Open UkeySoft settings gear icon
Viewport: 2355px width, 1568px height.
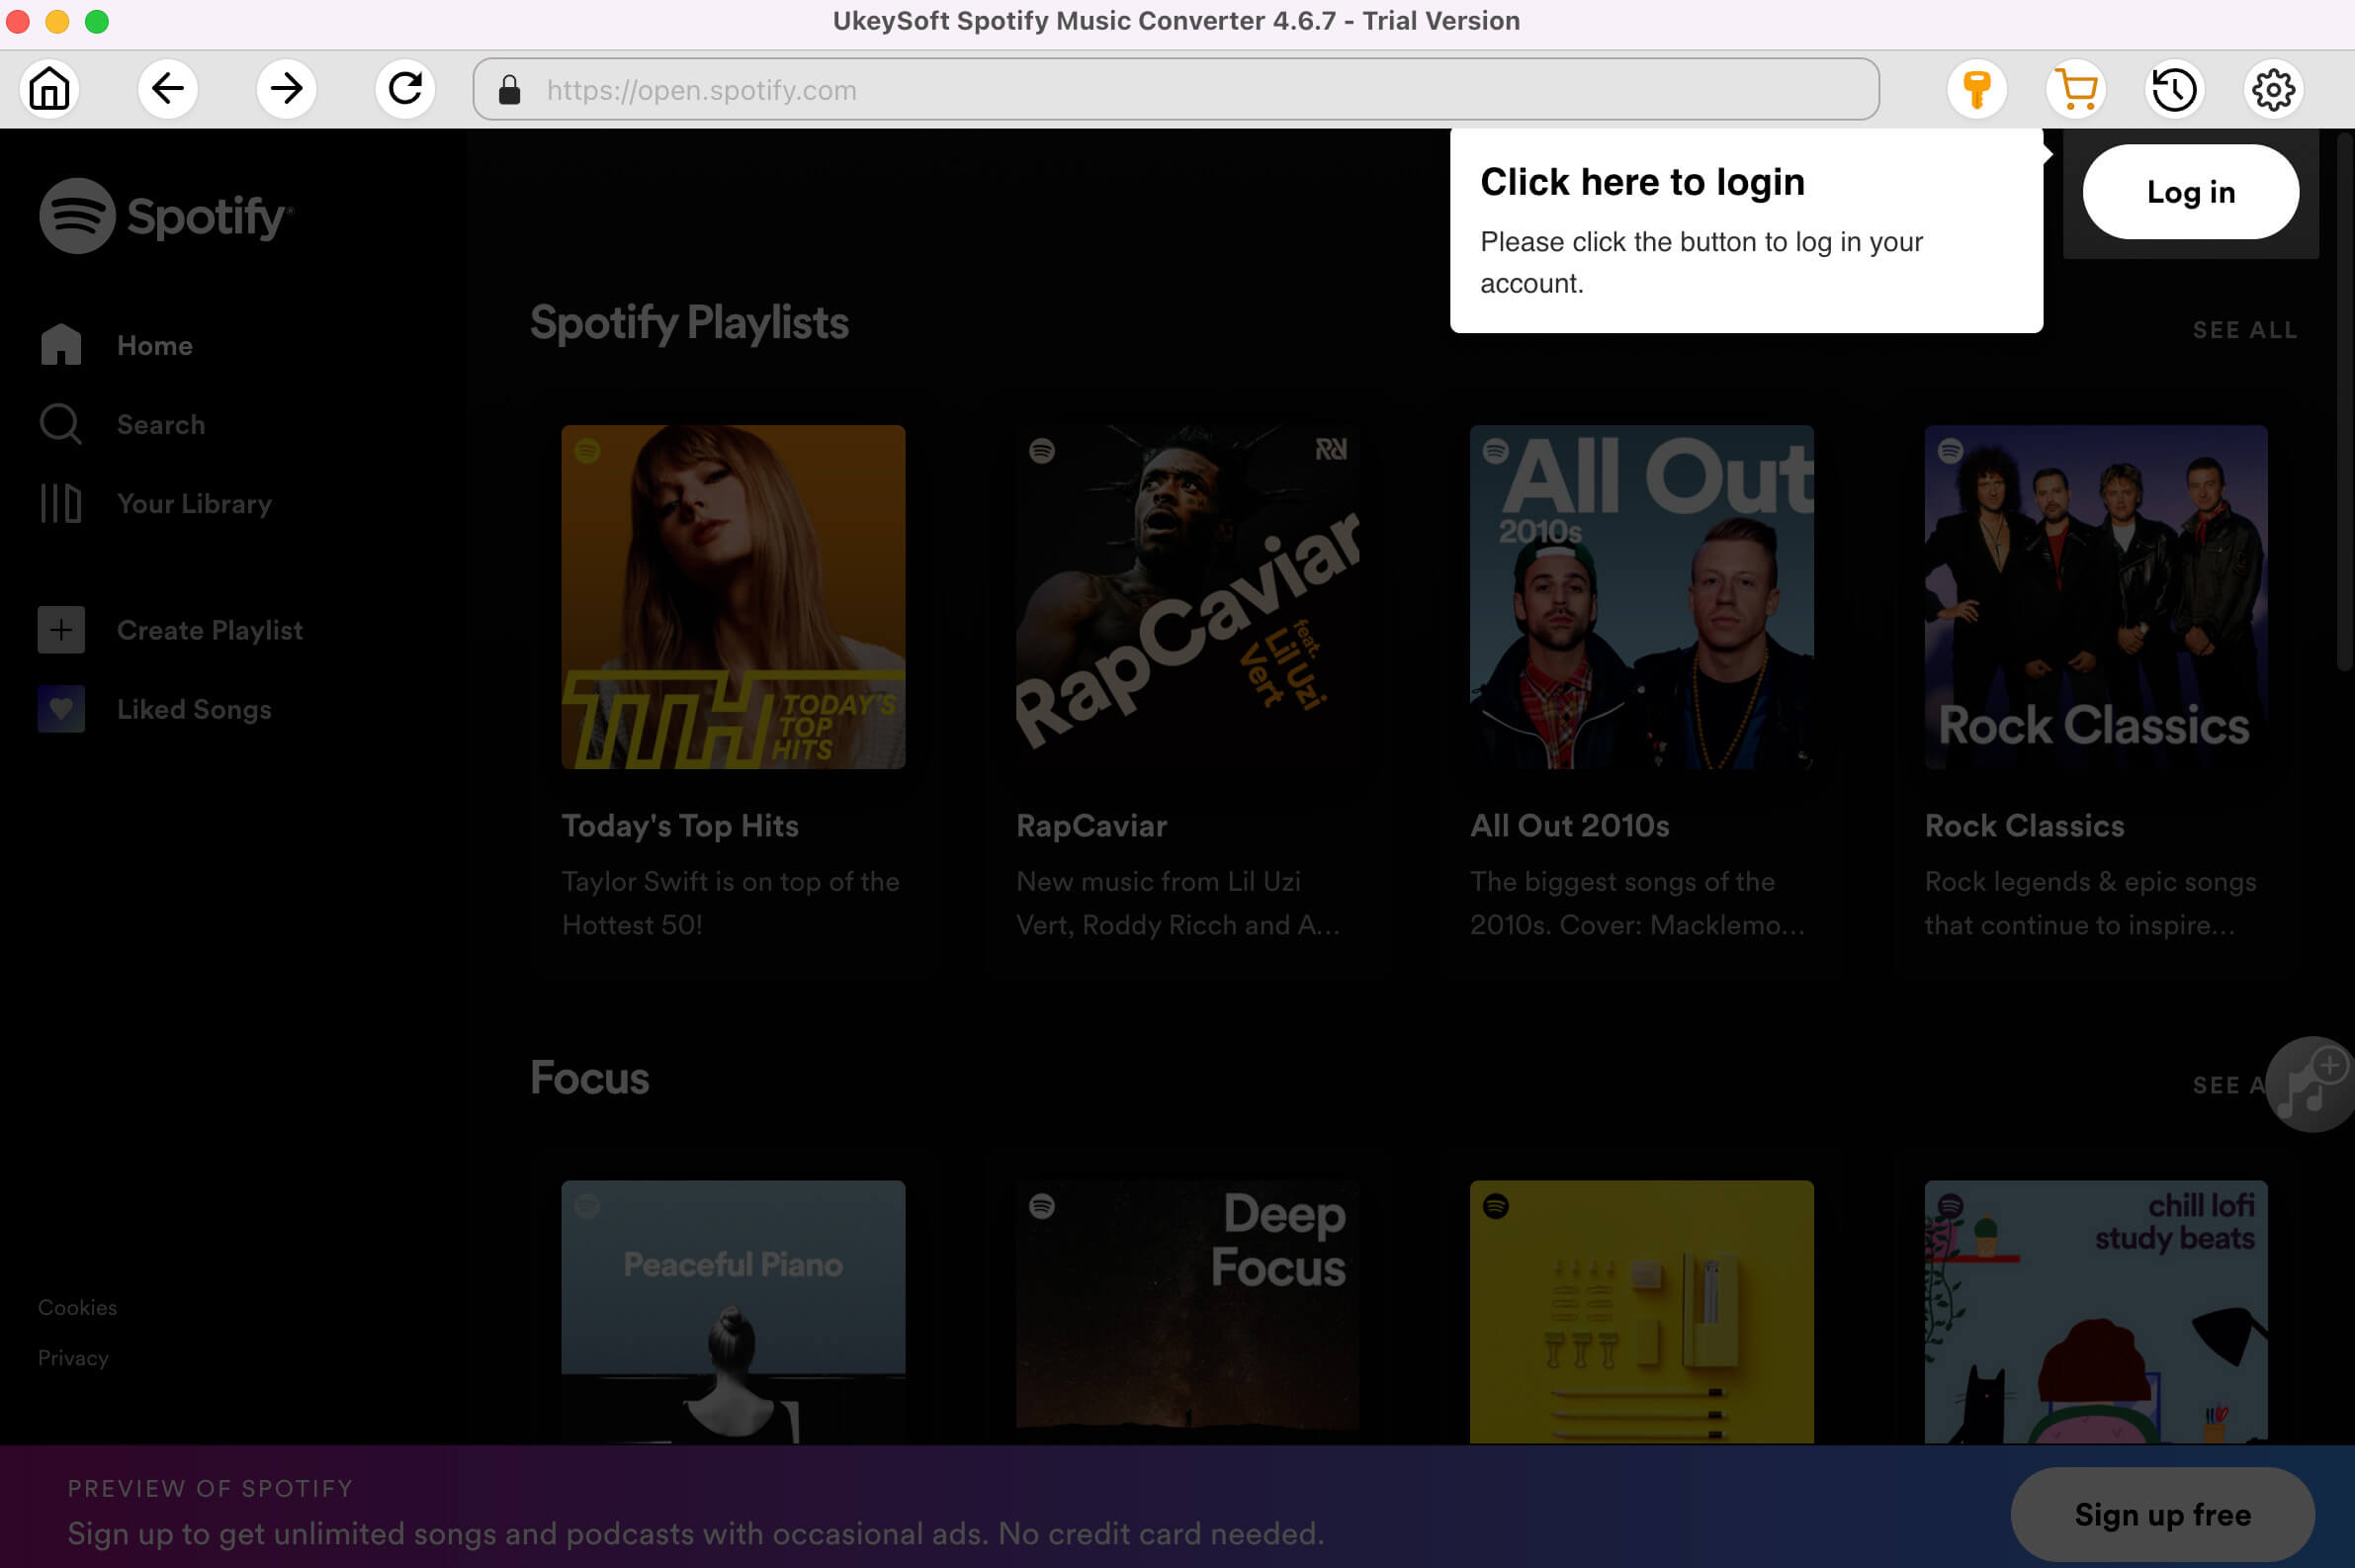[2271, 88]
